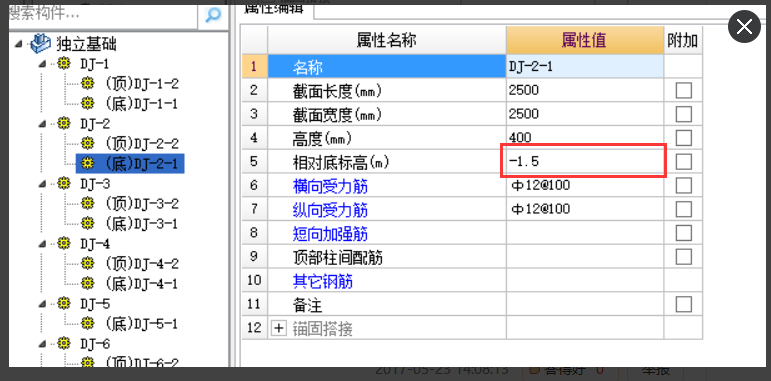Select (底)DJ-5-1 in the tree
Viewport: 771px width, 381px height.
142,323
